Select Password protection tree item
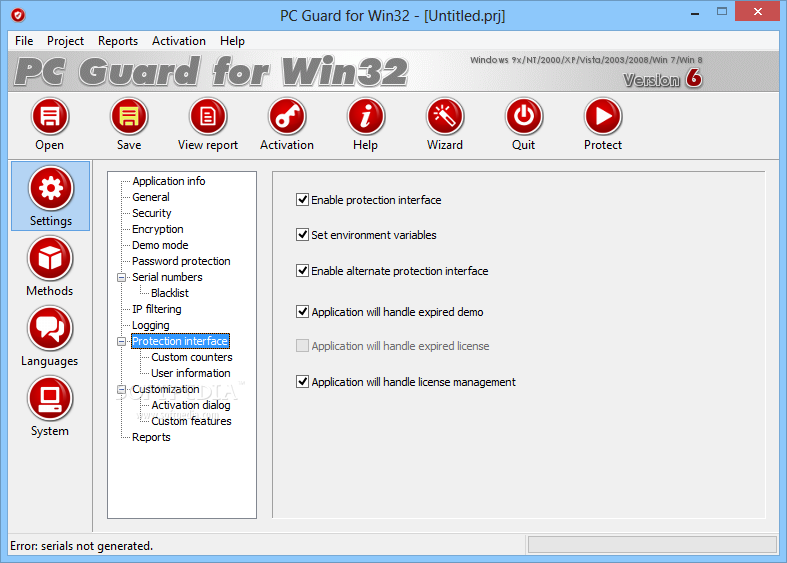The image size is (787, 563). tap(181, 261)
